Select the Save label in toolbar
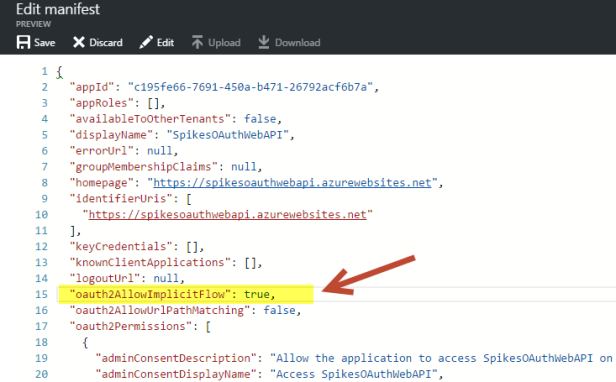 (44, 42)
